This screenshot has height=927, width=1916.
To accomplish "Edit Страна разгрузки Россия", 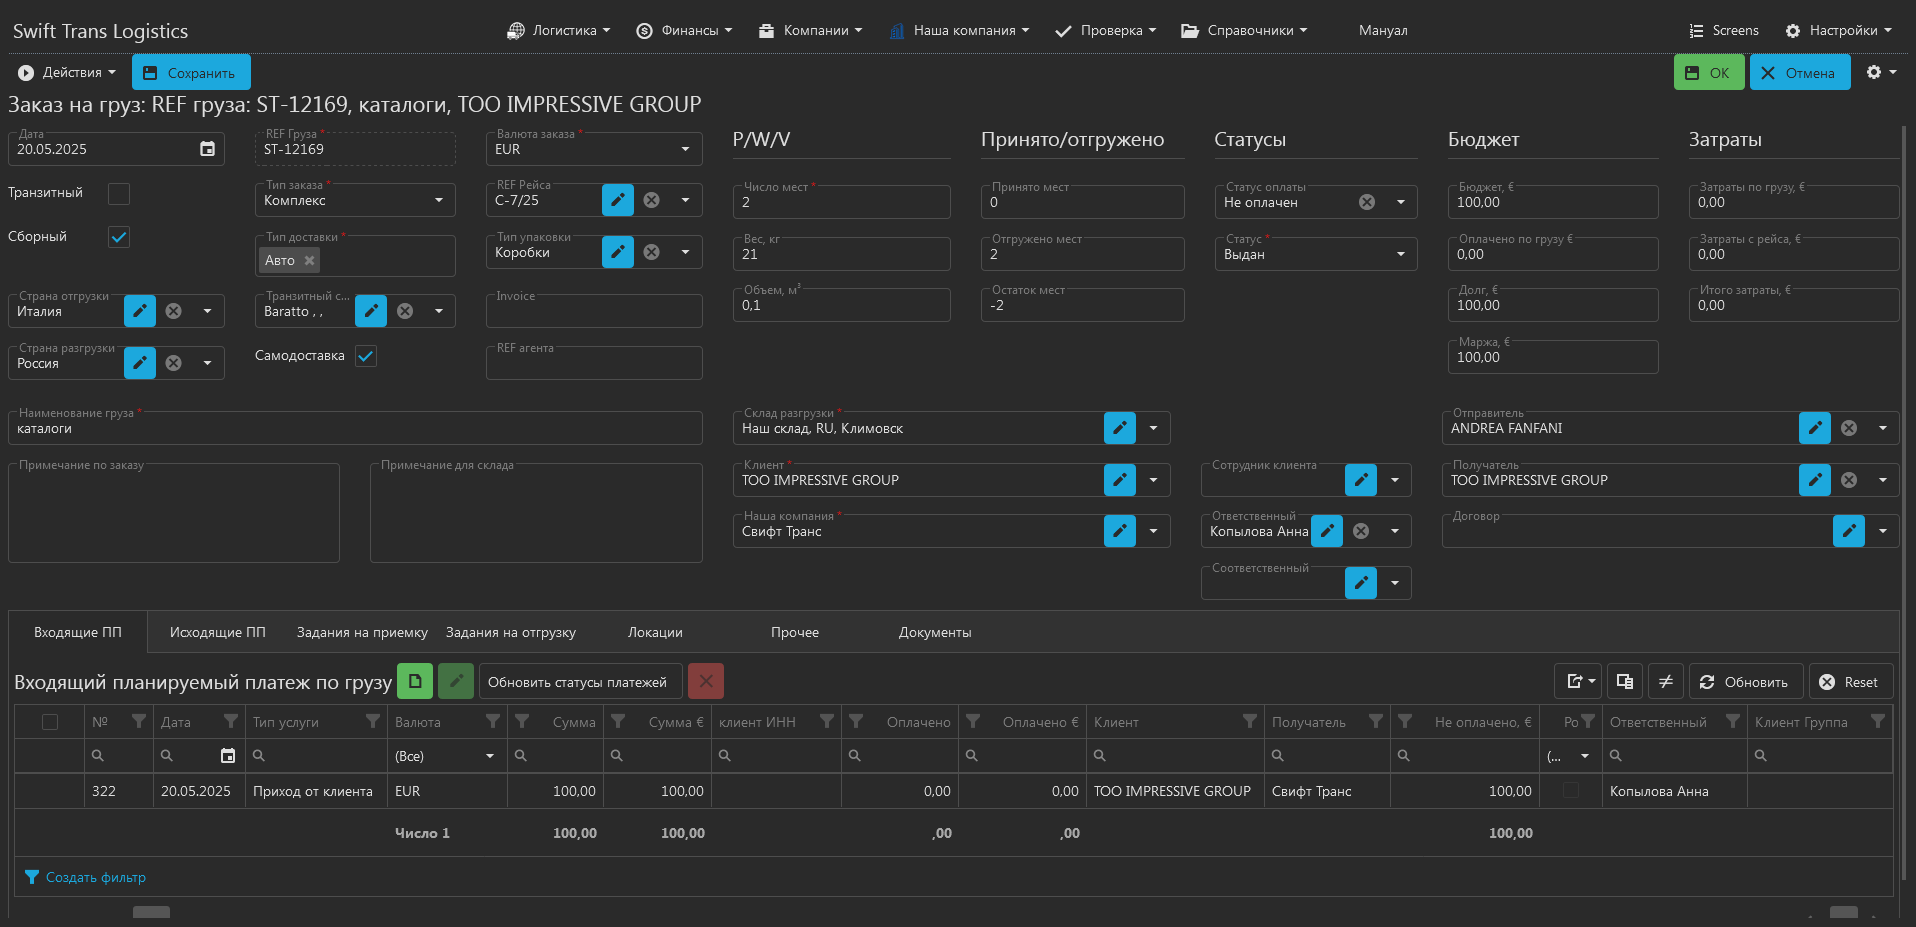I will [140, 363].
